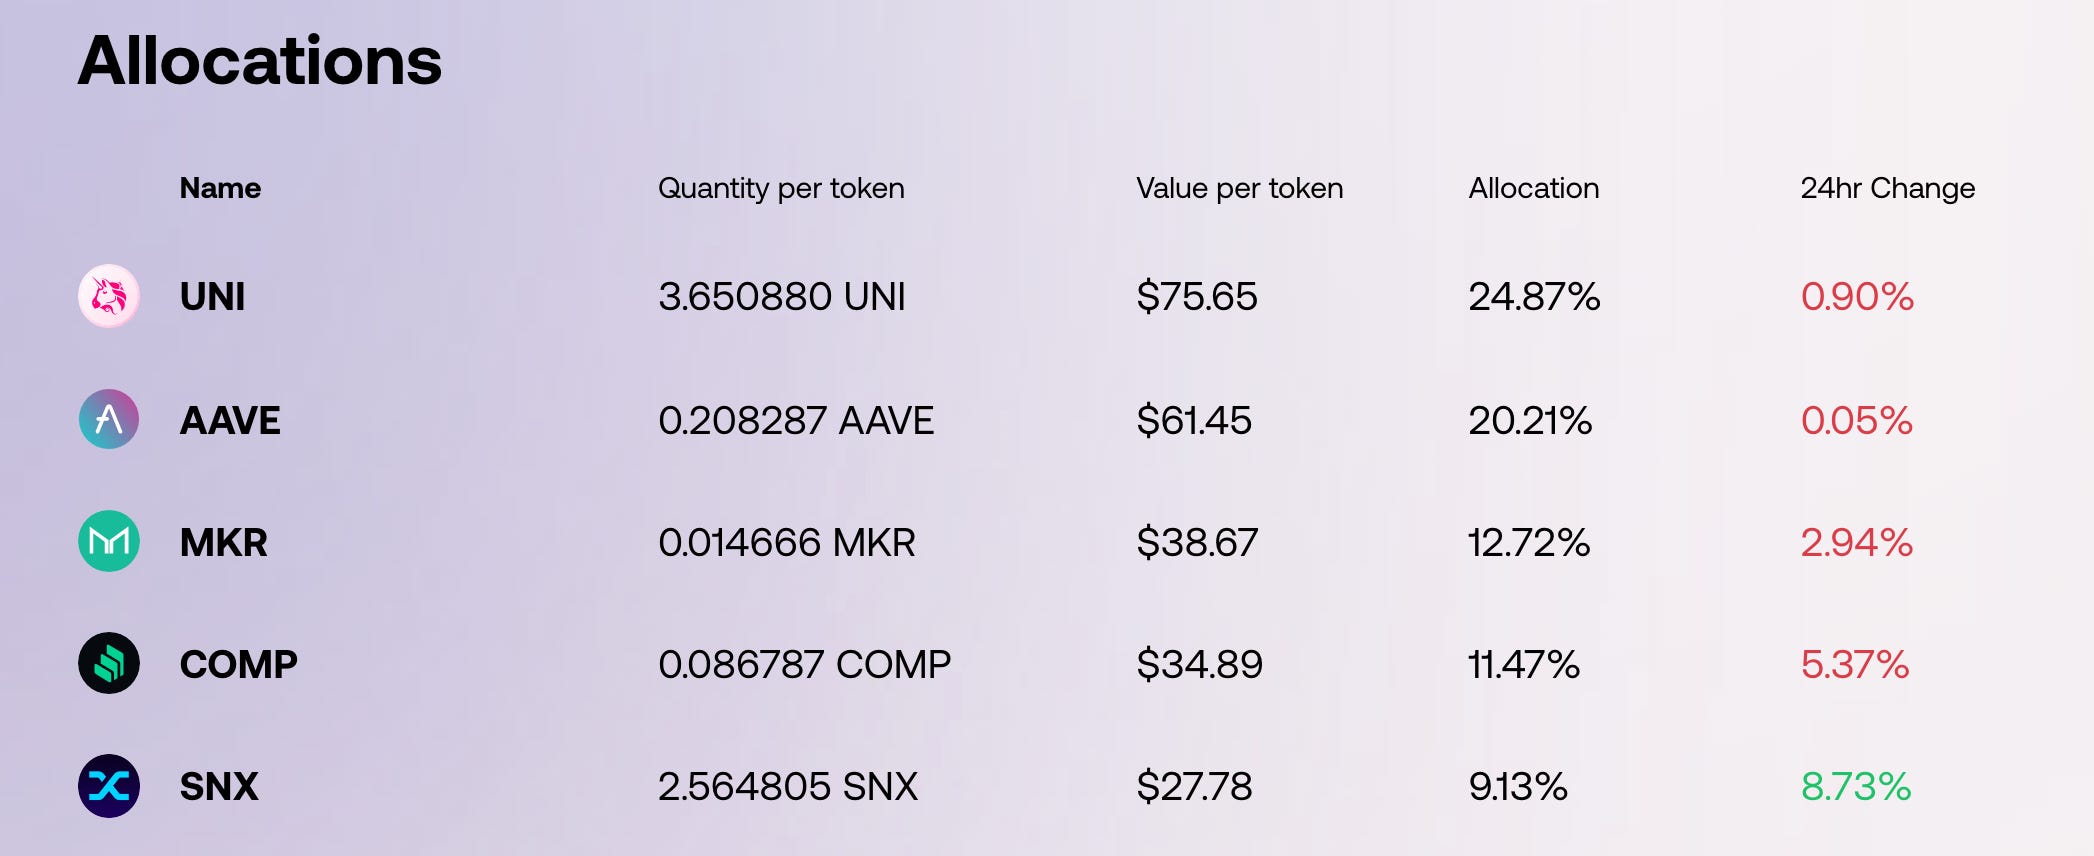Click the Allocations section heading

(x=260, y=61)
